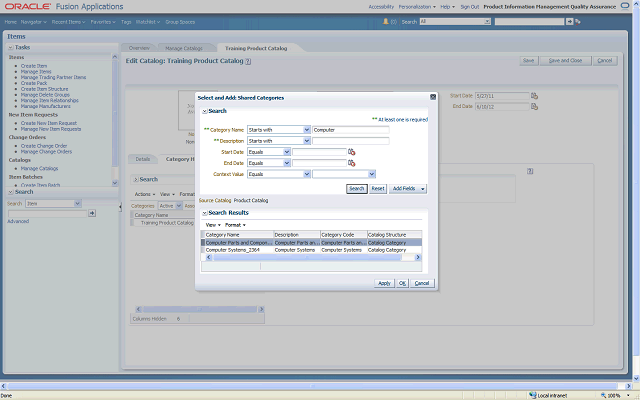Open Category Name operator dropdown
This screenshot has height=400, width=640.
307,130
